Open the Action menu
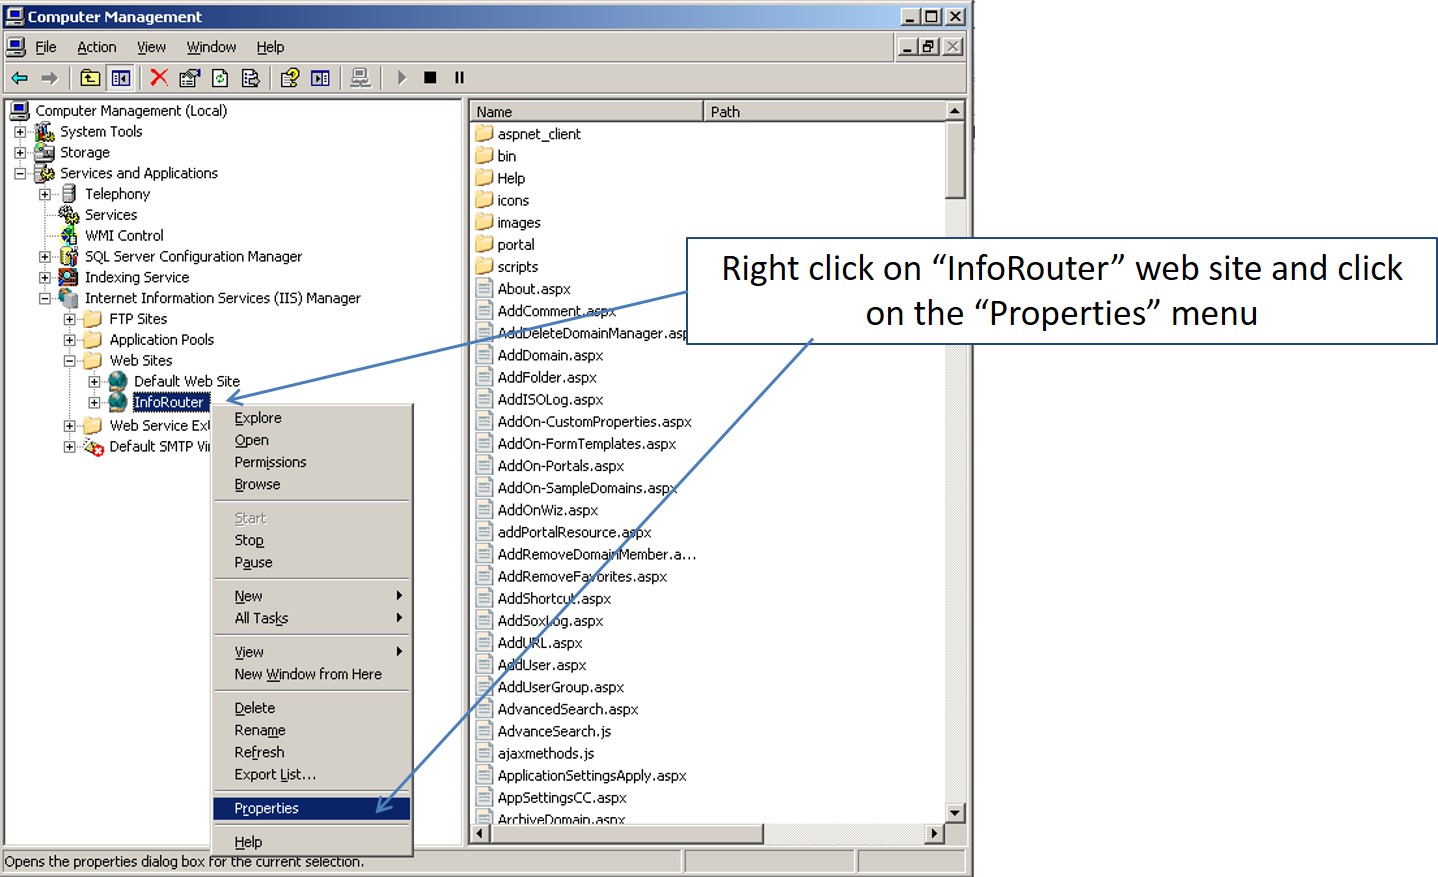The height and width of the screenshot is (877, 1438). click(x=97, y=47)
